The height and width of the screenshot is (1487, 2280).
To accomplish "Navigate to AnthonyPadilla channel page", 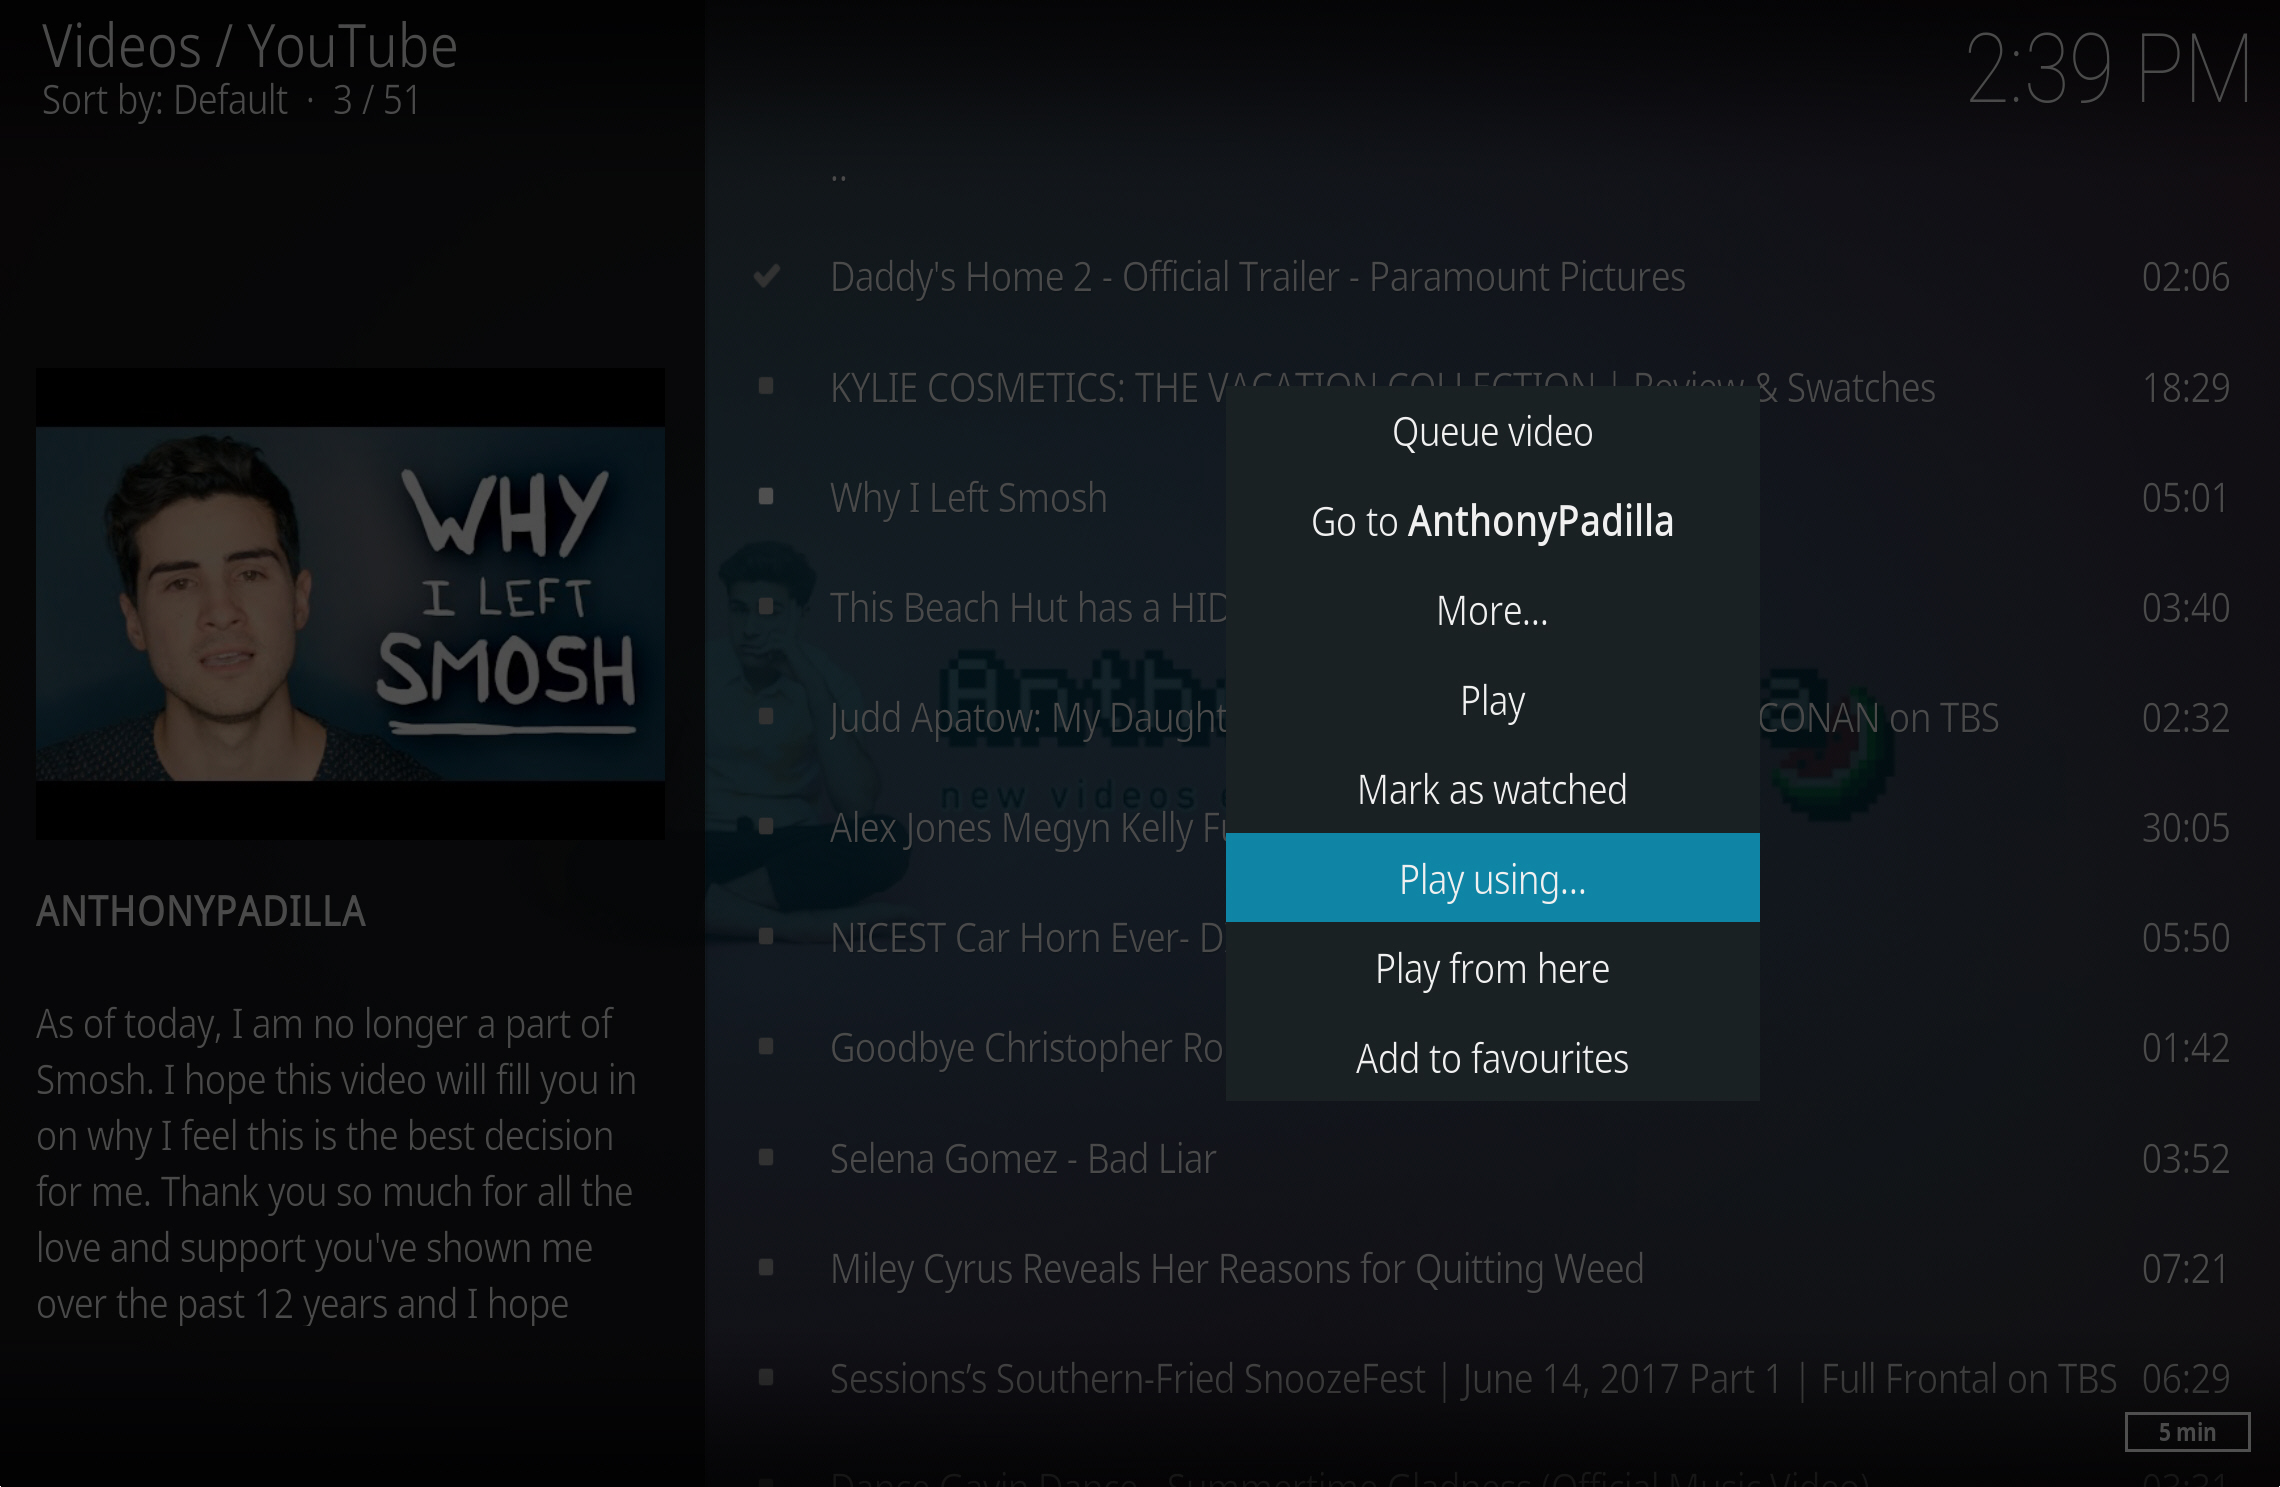I will tap(1491, 522).
